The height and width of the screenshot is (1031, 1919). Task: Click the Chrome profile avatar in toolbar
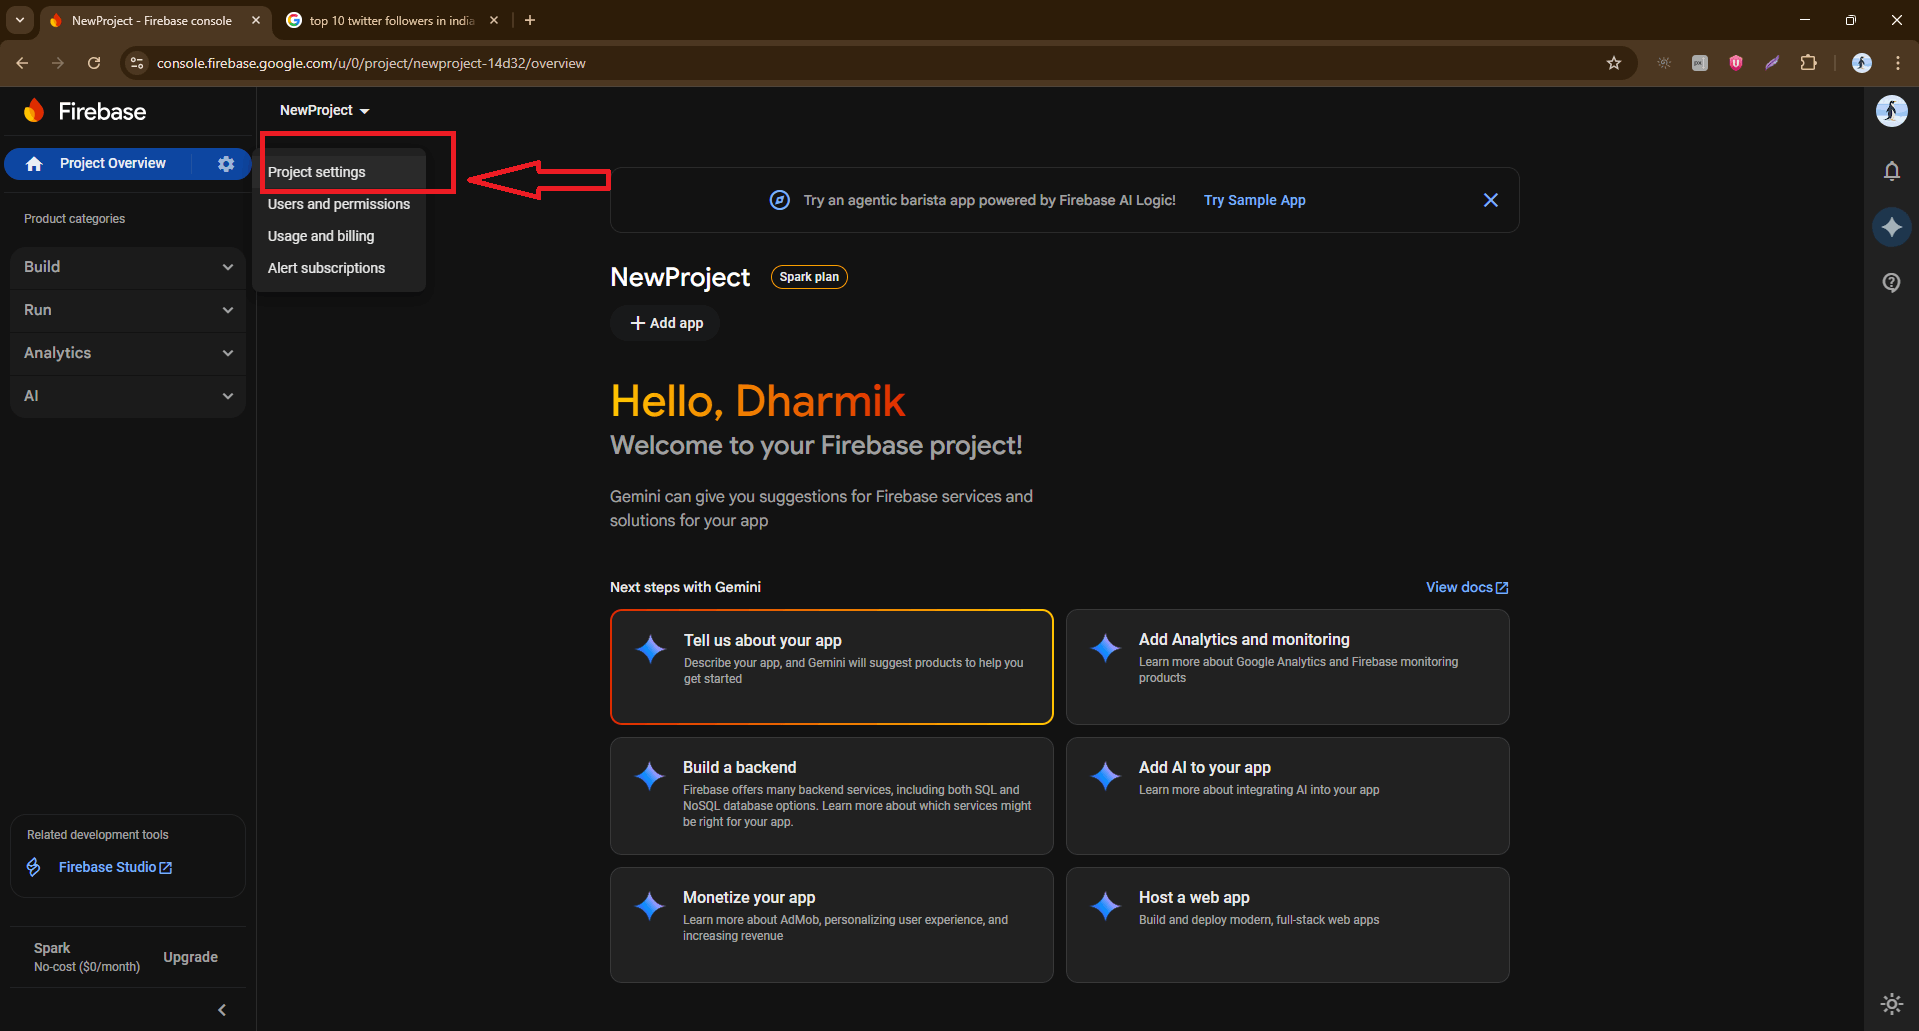pyautogui.click(x=1861, y=63)
